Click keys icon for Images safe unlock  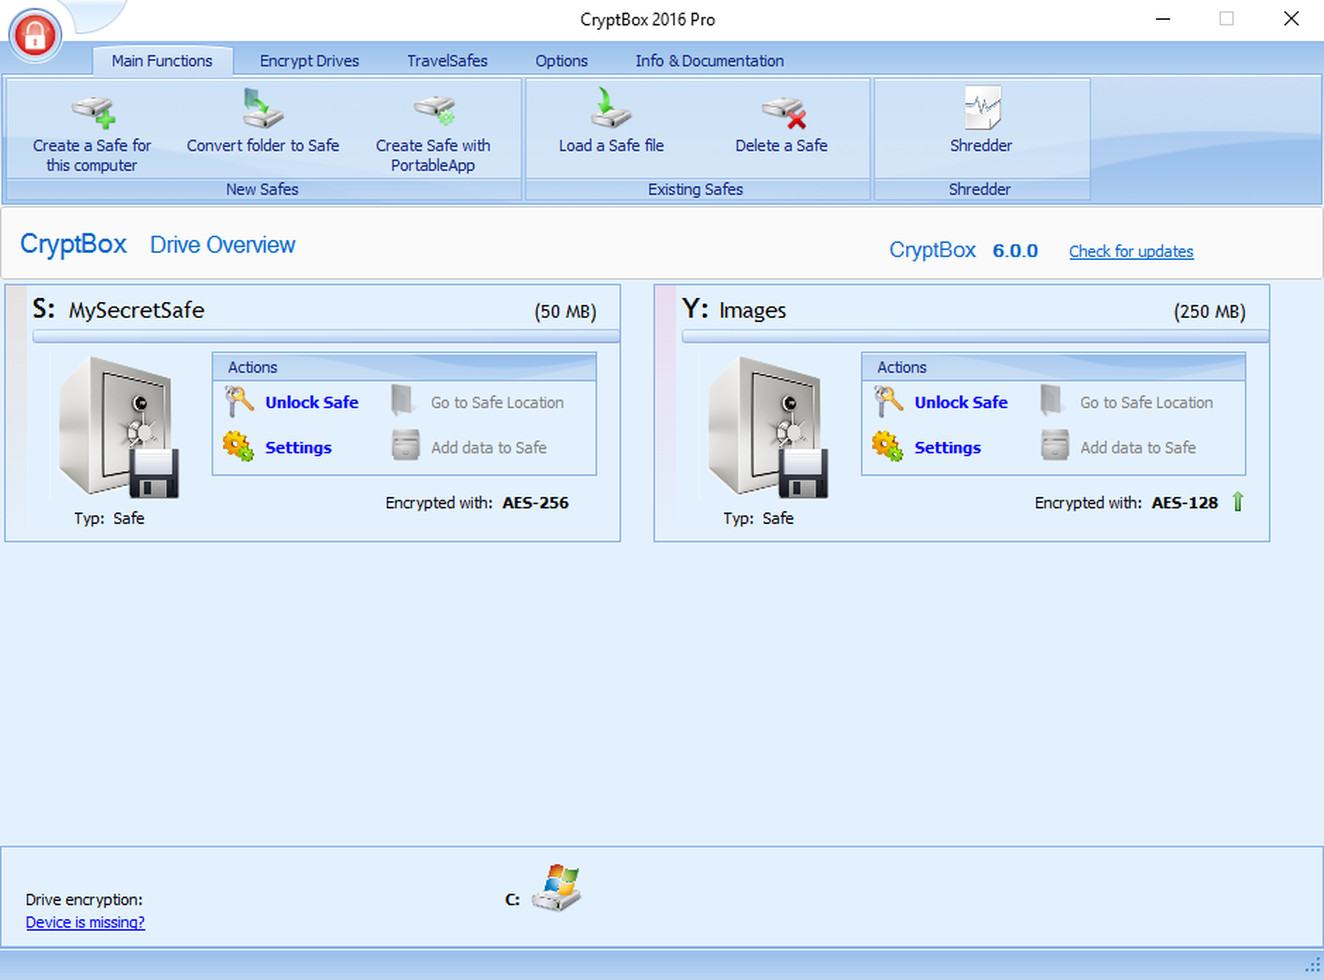[888, 401]
